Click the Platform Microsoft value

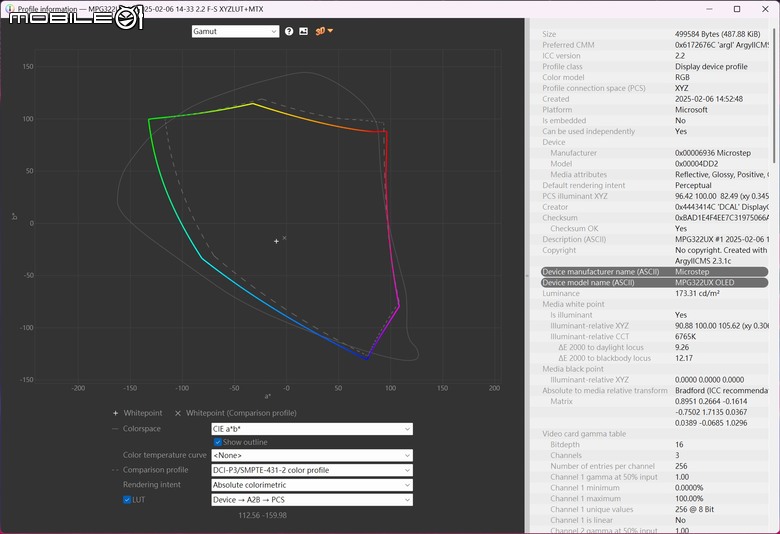pyautogui.click(x=691, y=110)
